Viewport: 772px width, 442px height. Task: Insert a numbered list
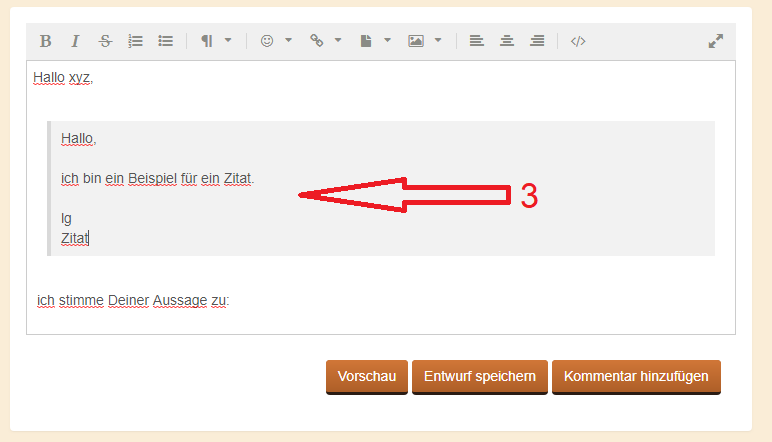(135, 41)
